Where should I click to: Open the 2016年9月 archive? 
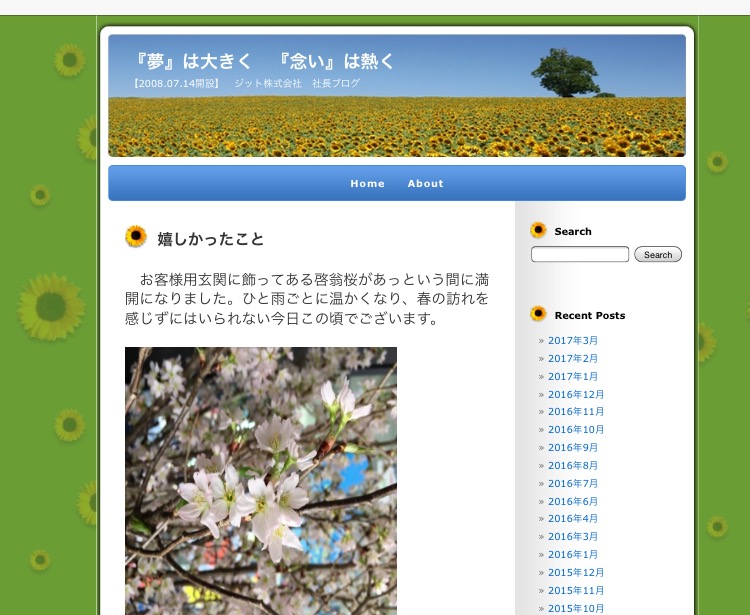(x=573, y=448)
